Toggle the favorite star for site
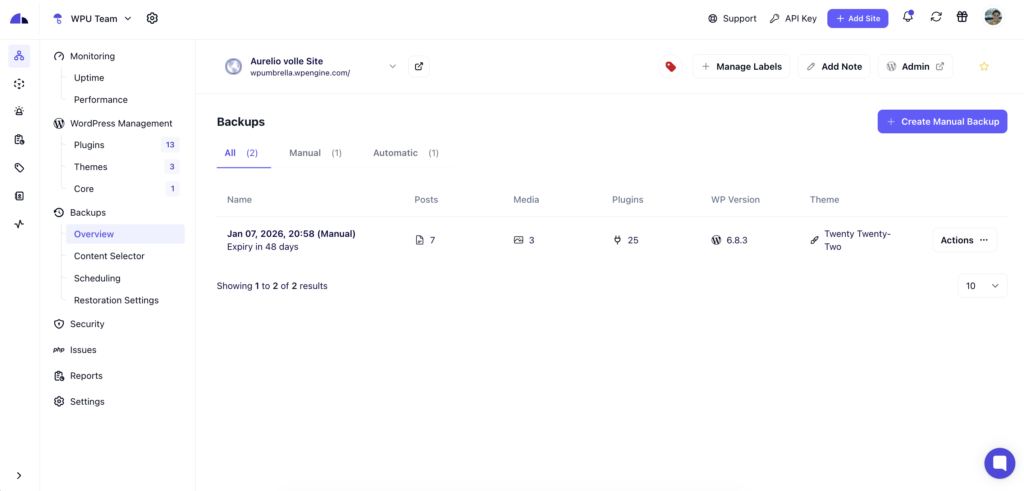 [984, 67]
